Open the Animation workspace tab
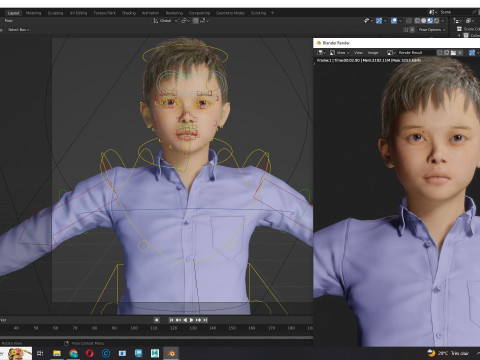Image resolution: width=480 pixels, height=360 pixels. pyautogui.click(x=150, y=13)
